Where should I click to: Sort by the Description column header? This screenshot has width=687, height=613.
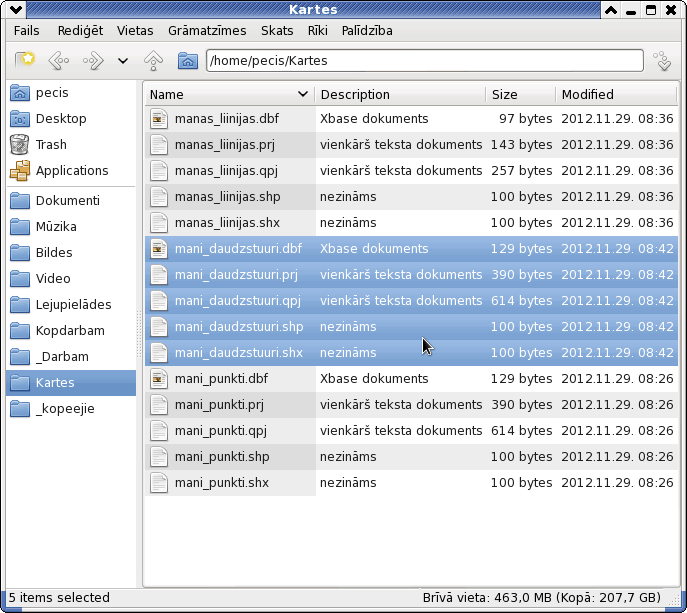(x=400, y=94)
